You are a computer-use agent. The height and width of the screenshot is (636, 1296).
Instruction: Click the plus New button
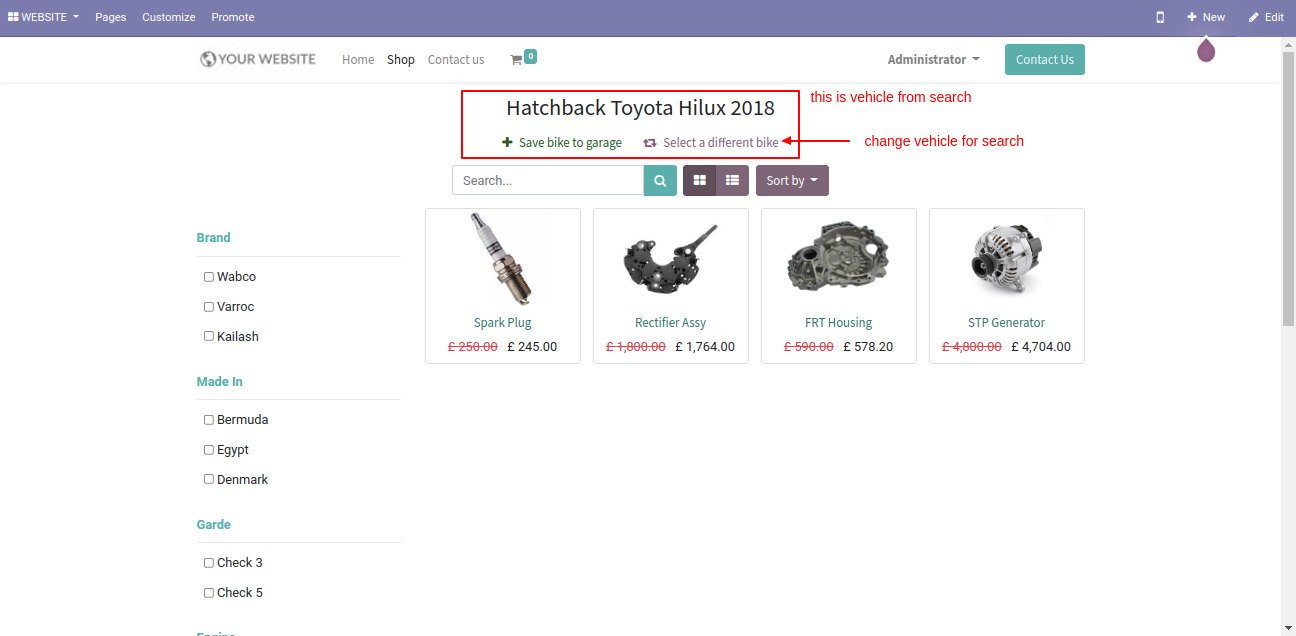(1205, 17)
